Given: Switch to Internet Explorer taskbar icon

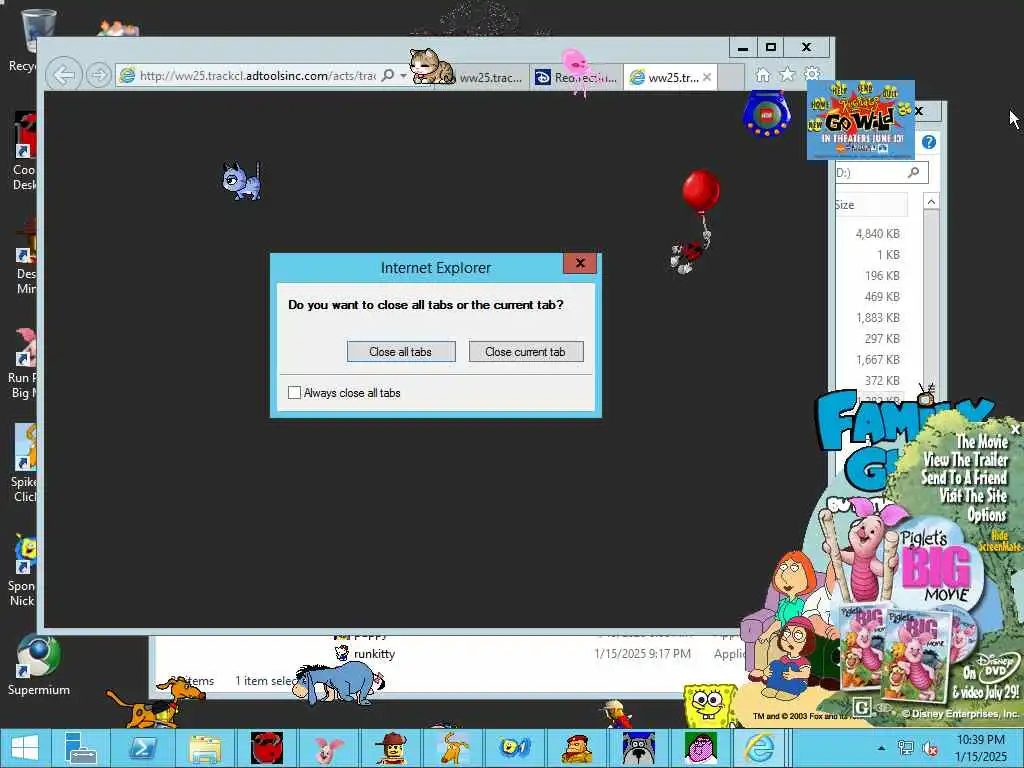Looking at the screenshot, I should click(759, 748).
